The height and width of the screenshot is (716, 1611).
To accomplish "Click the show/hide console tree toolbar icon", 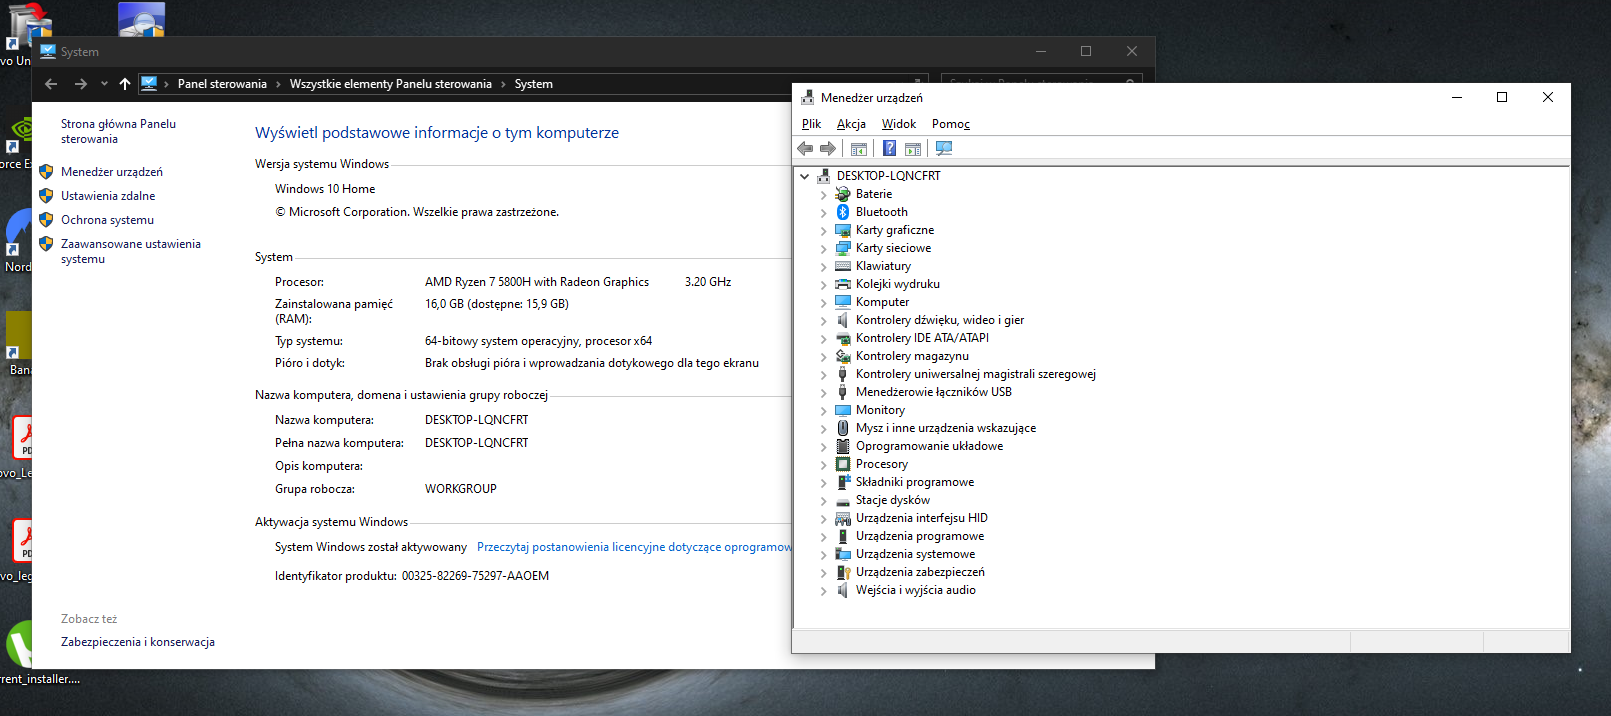I will [859, 148].
